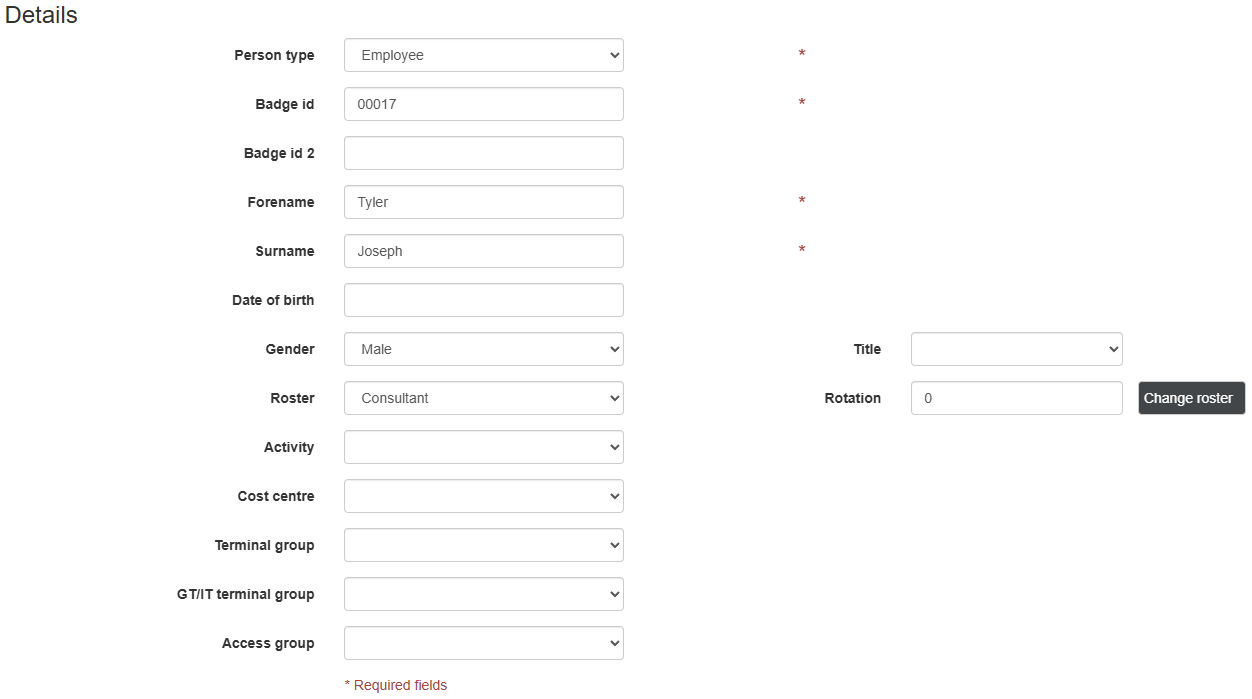This screenshot has height=699, width=1252.
Task: Click the Details heading
Action: click(40, 15)
